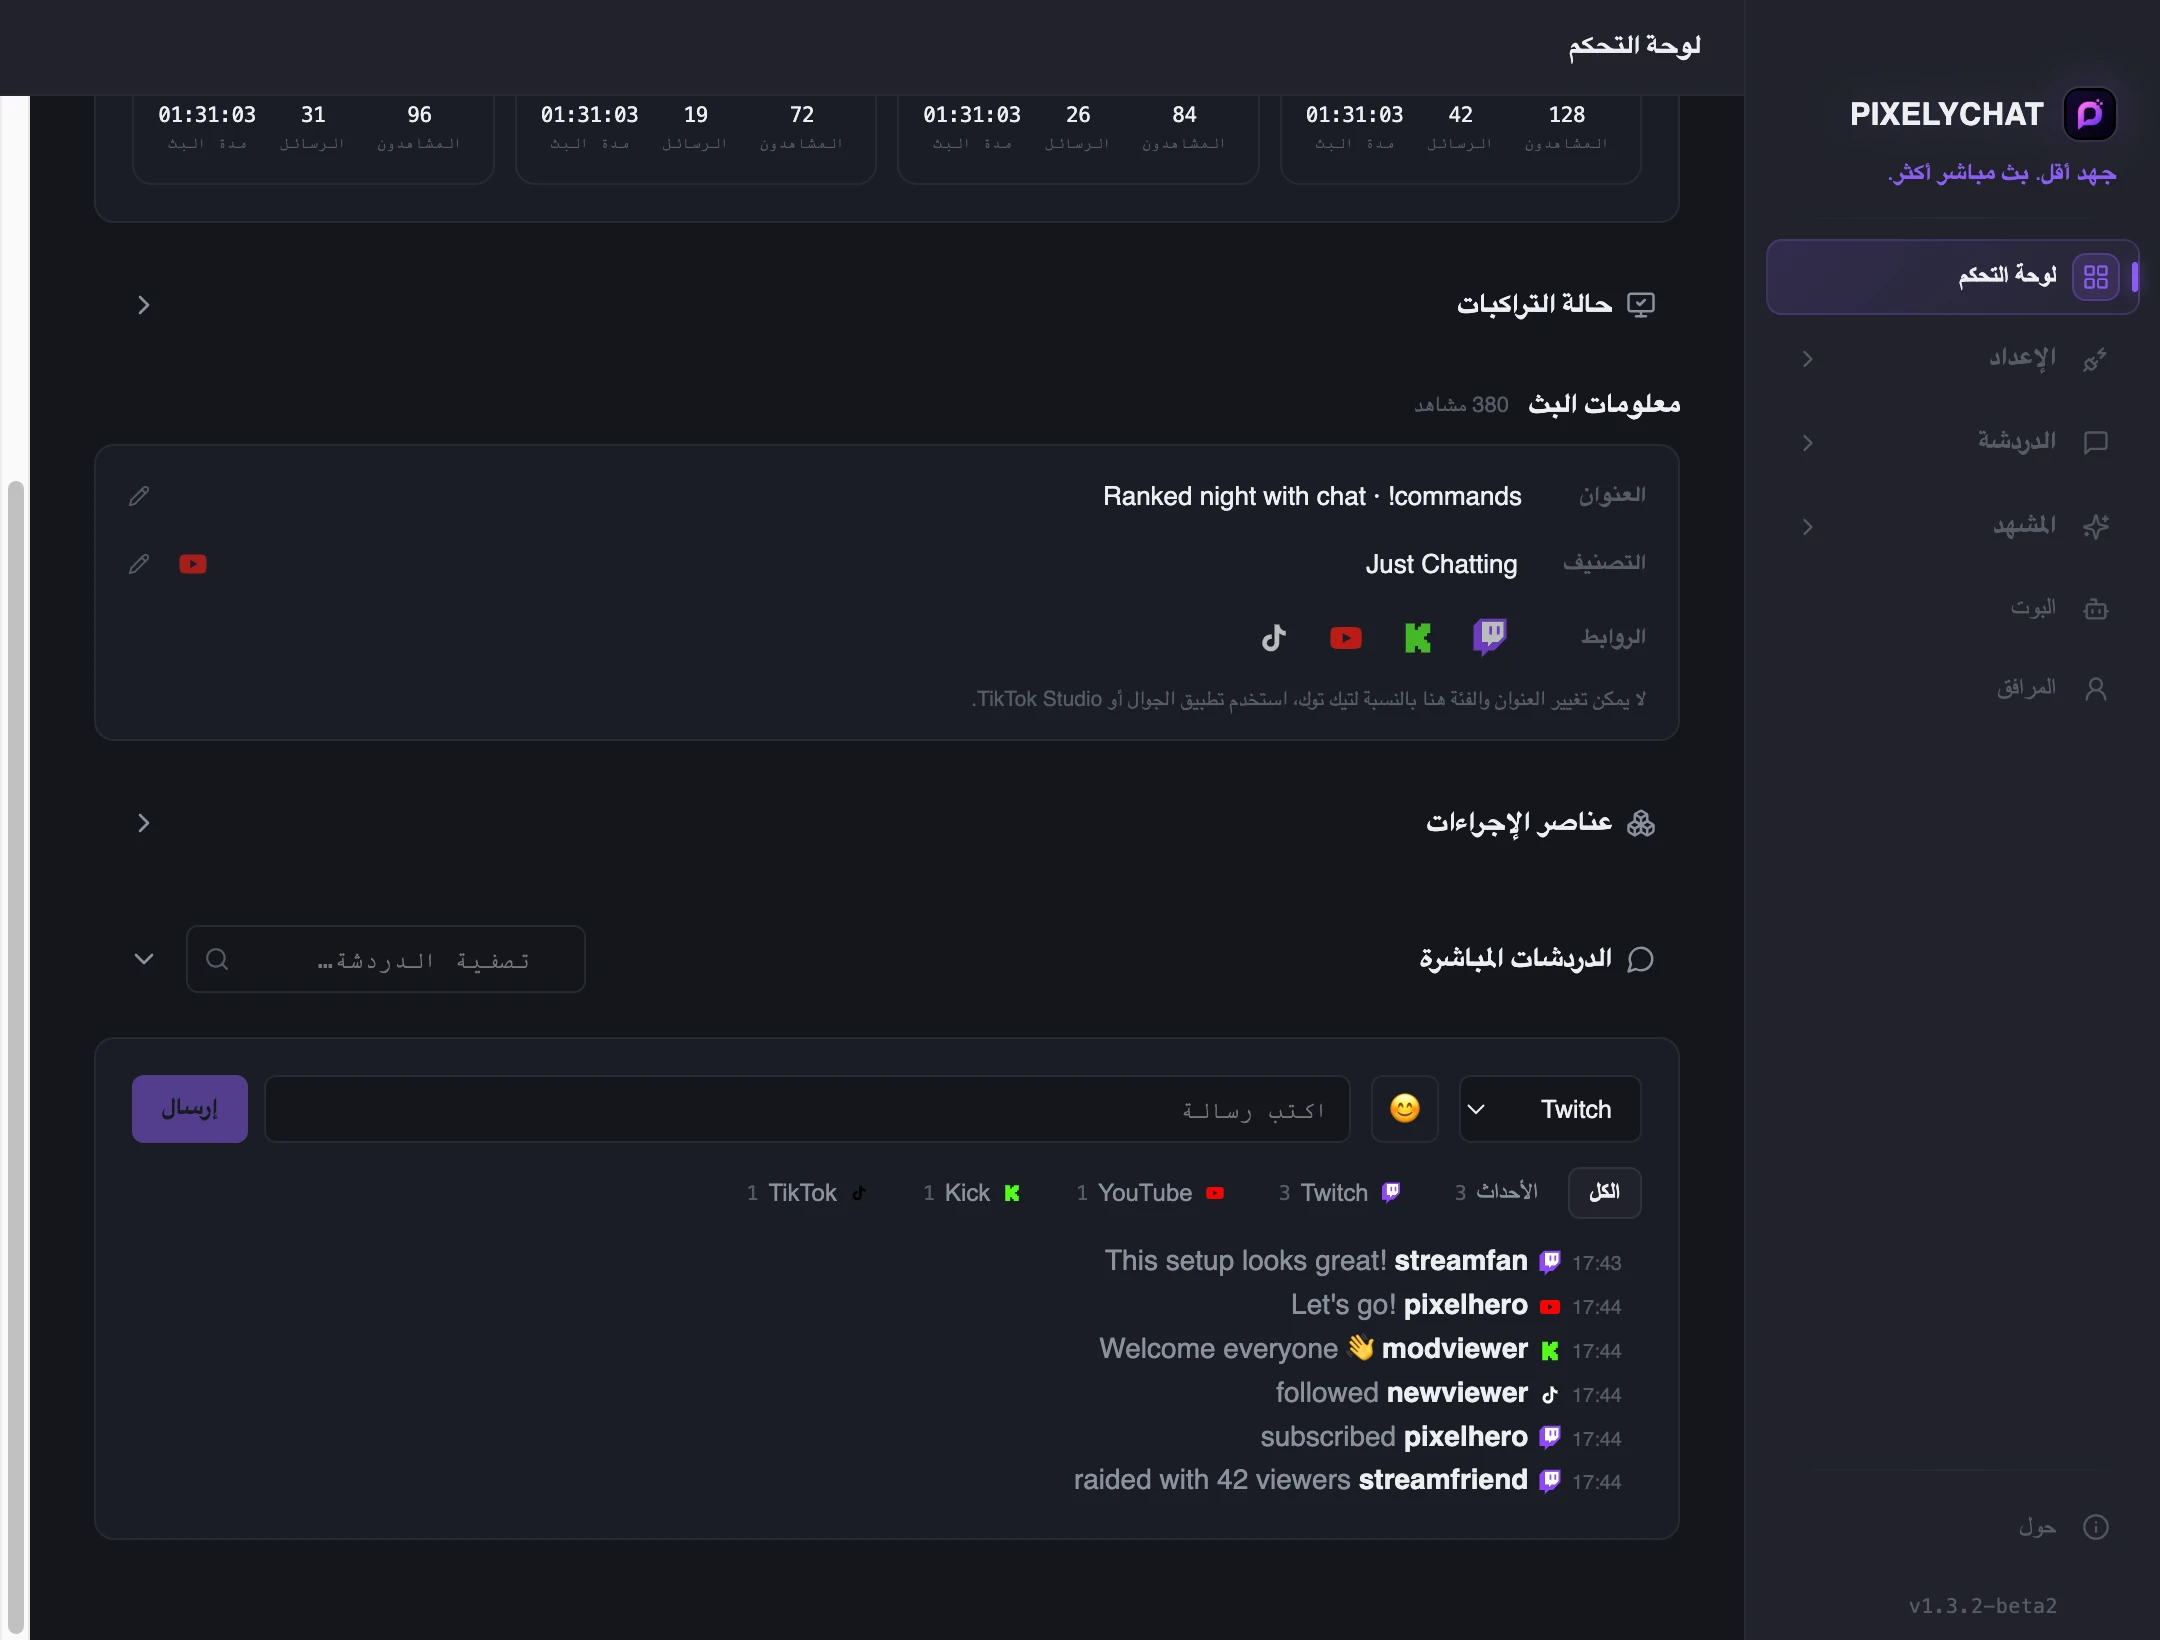Focus the اكتب رسالة message input field
Screen dimensions: 2160x1640
pos(807,1109)
